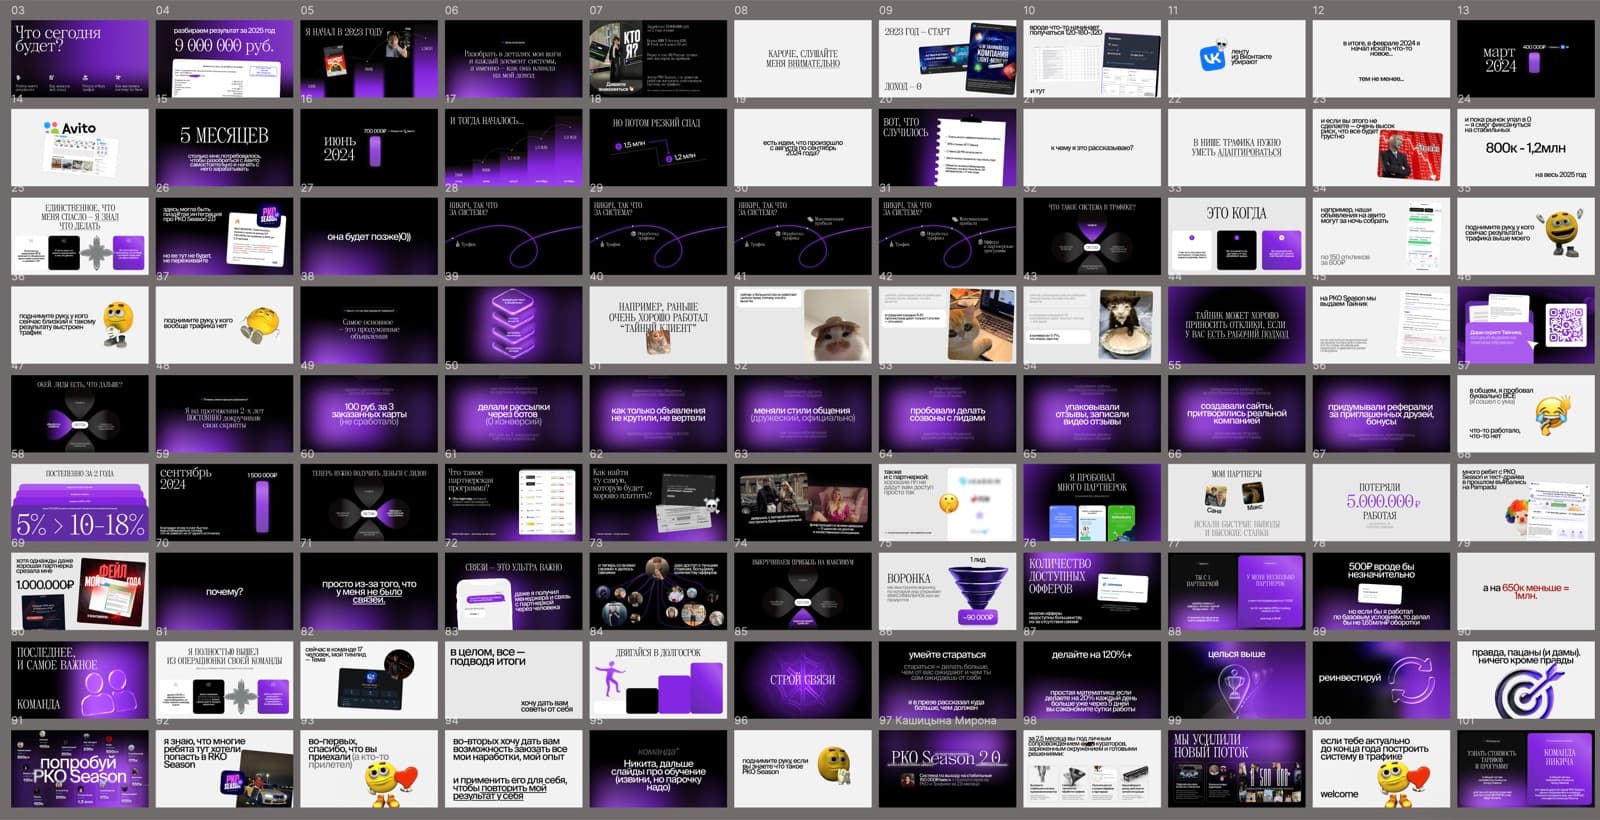Click the slide with the cat wearing a hat
1600x820 pixels.
point(803,325)
